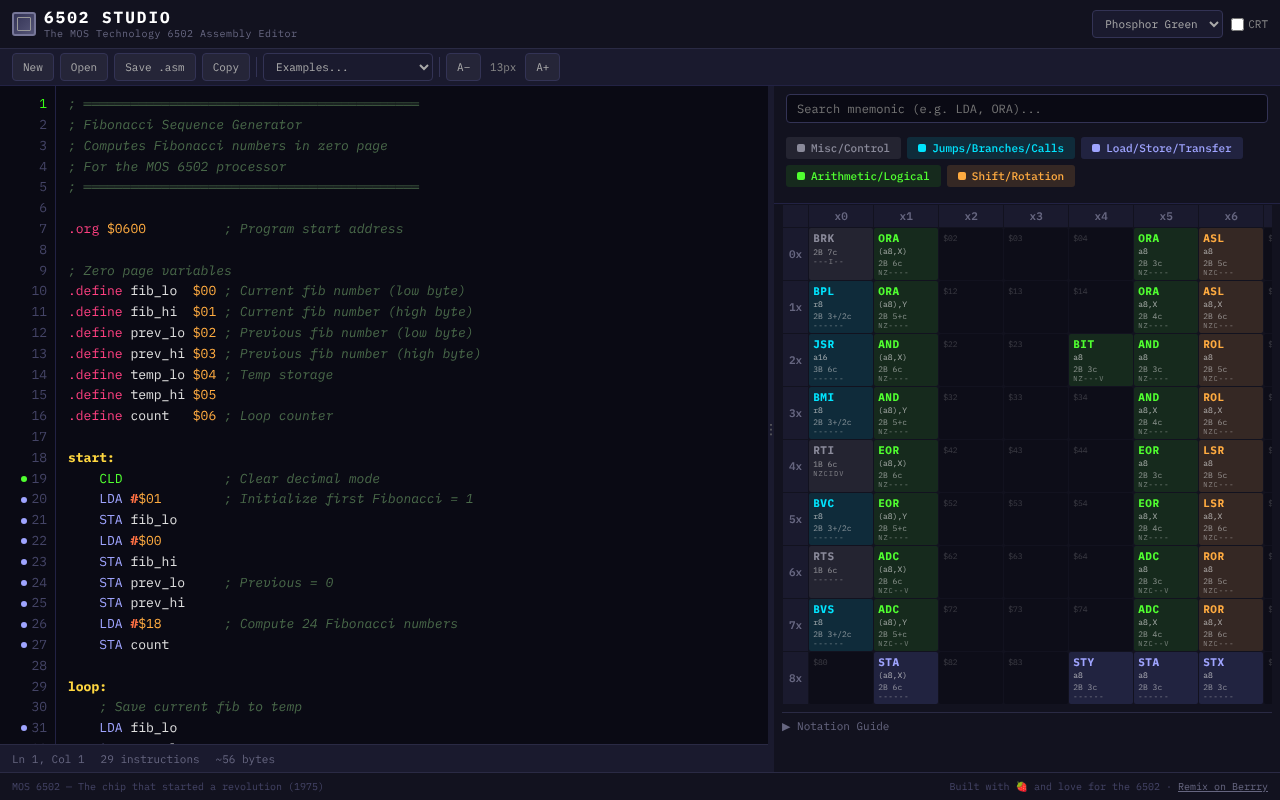Increase font size with A+ button
Viewport: 1280px width, 800px height.
tap(542, 67)
